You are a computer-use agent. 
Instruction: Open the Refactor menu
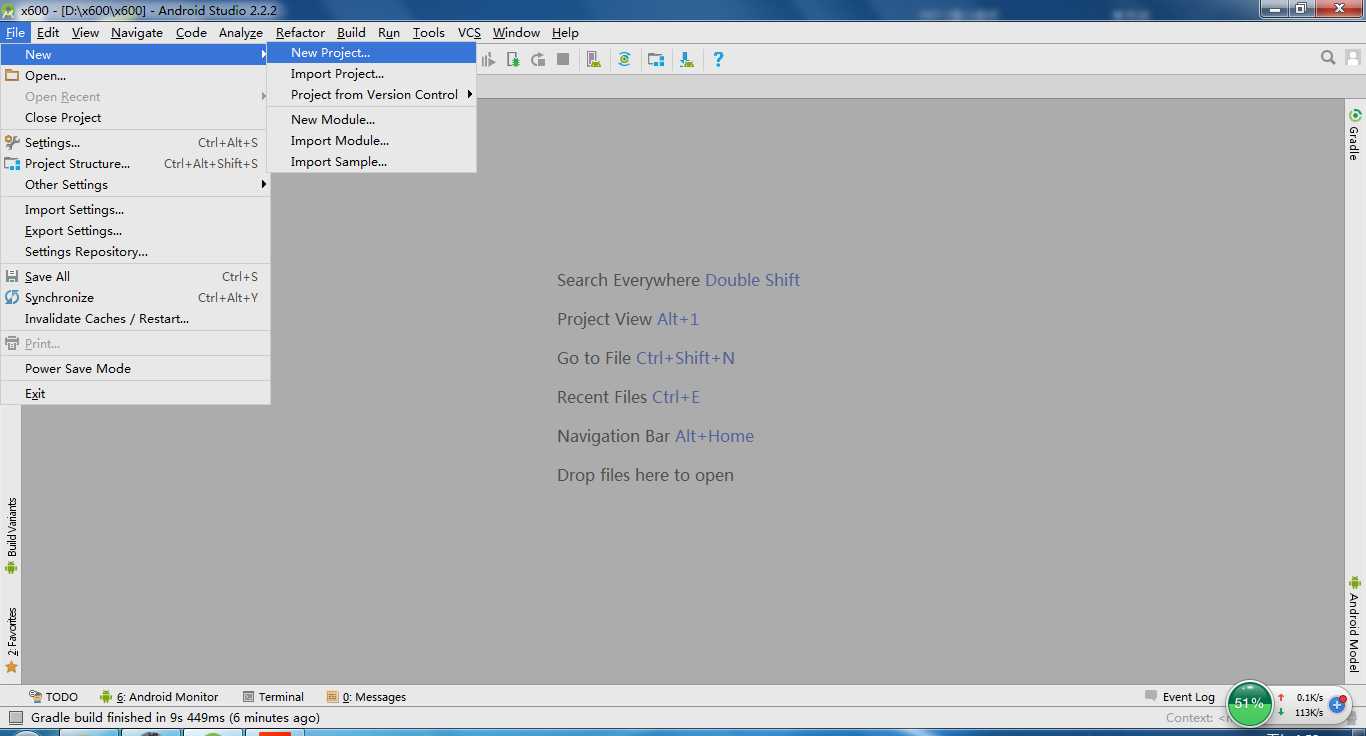tap(300, 33)
